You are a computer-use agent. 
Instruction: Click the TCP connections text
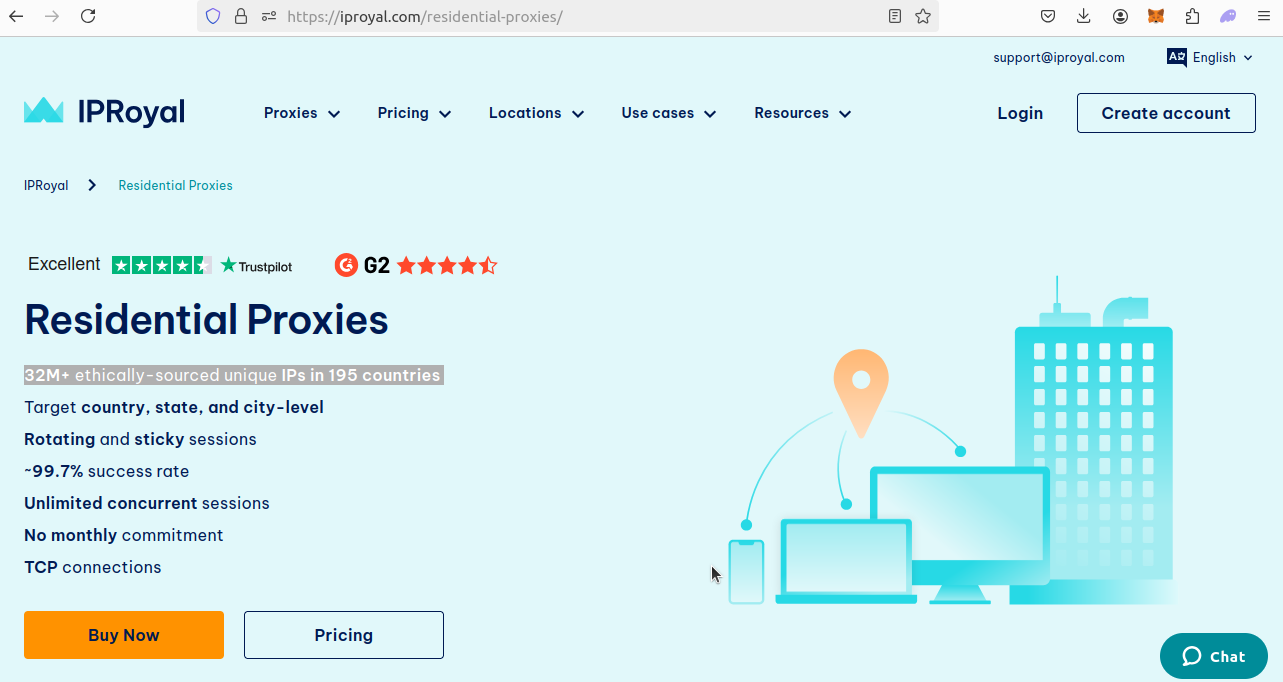coord(93,567)
